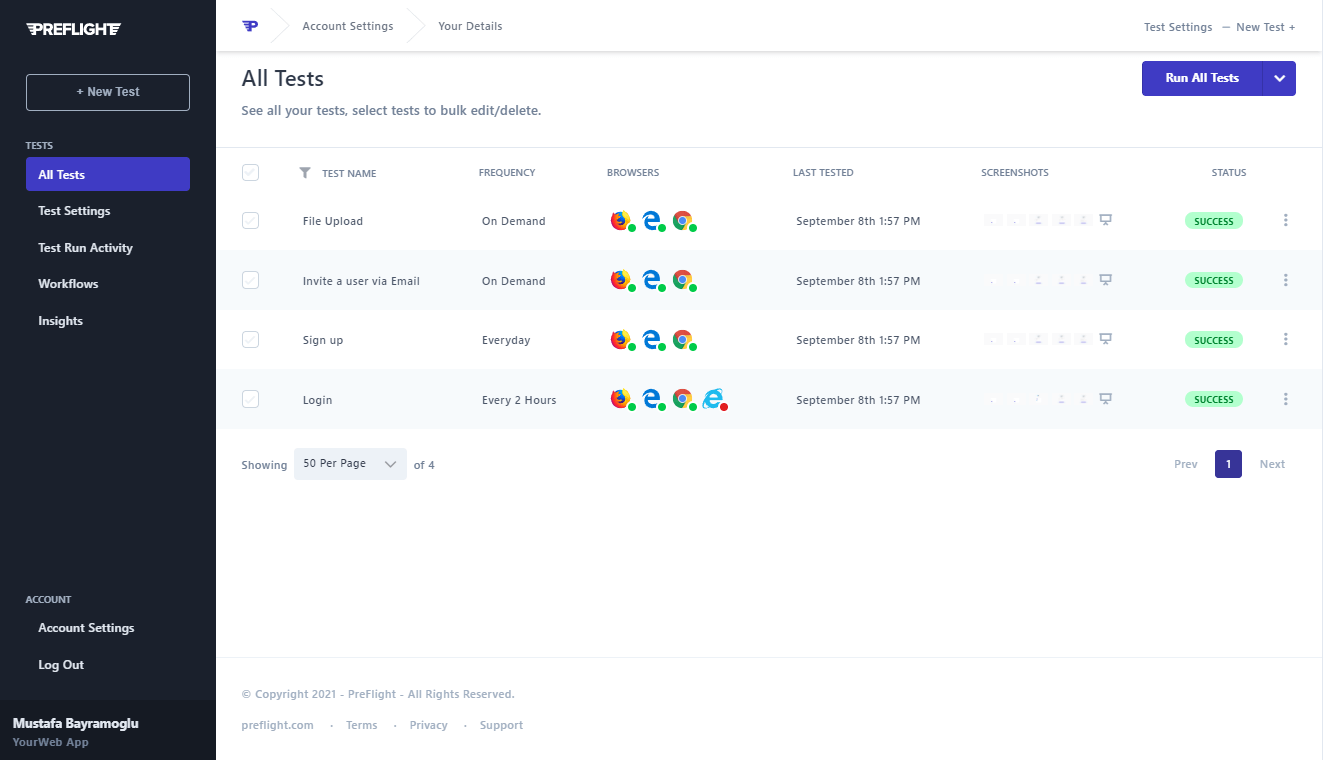Image resolution: width=1323 pixels, height=760 pixels.
Task: Open the screen view icon for File Upload screenshots
Action: 1106,219
